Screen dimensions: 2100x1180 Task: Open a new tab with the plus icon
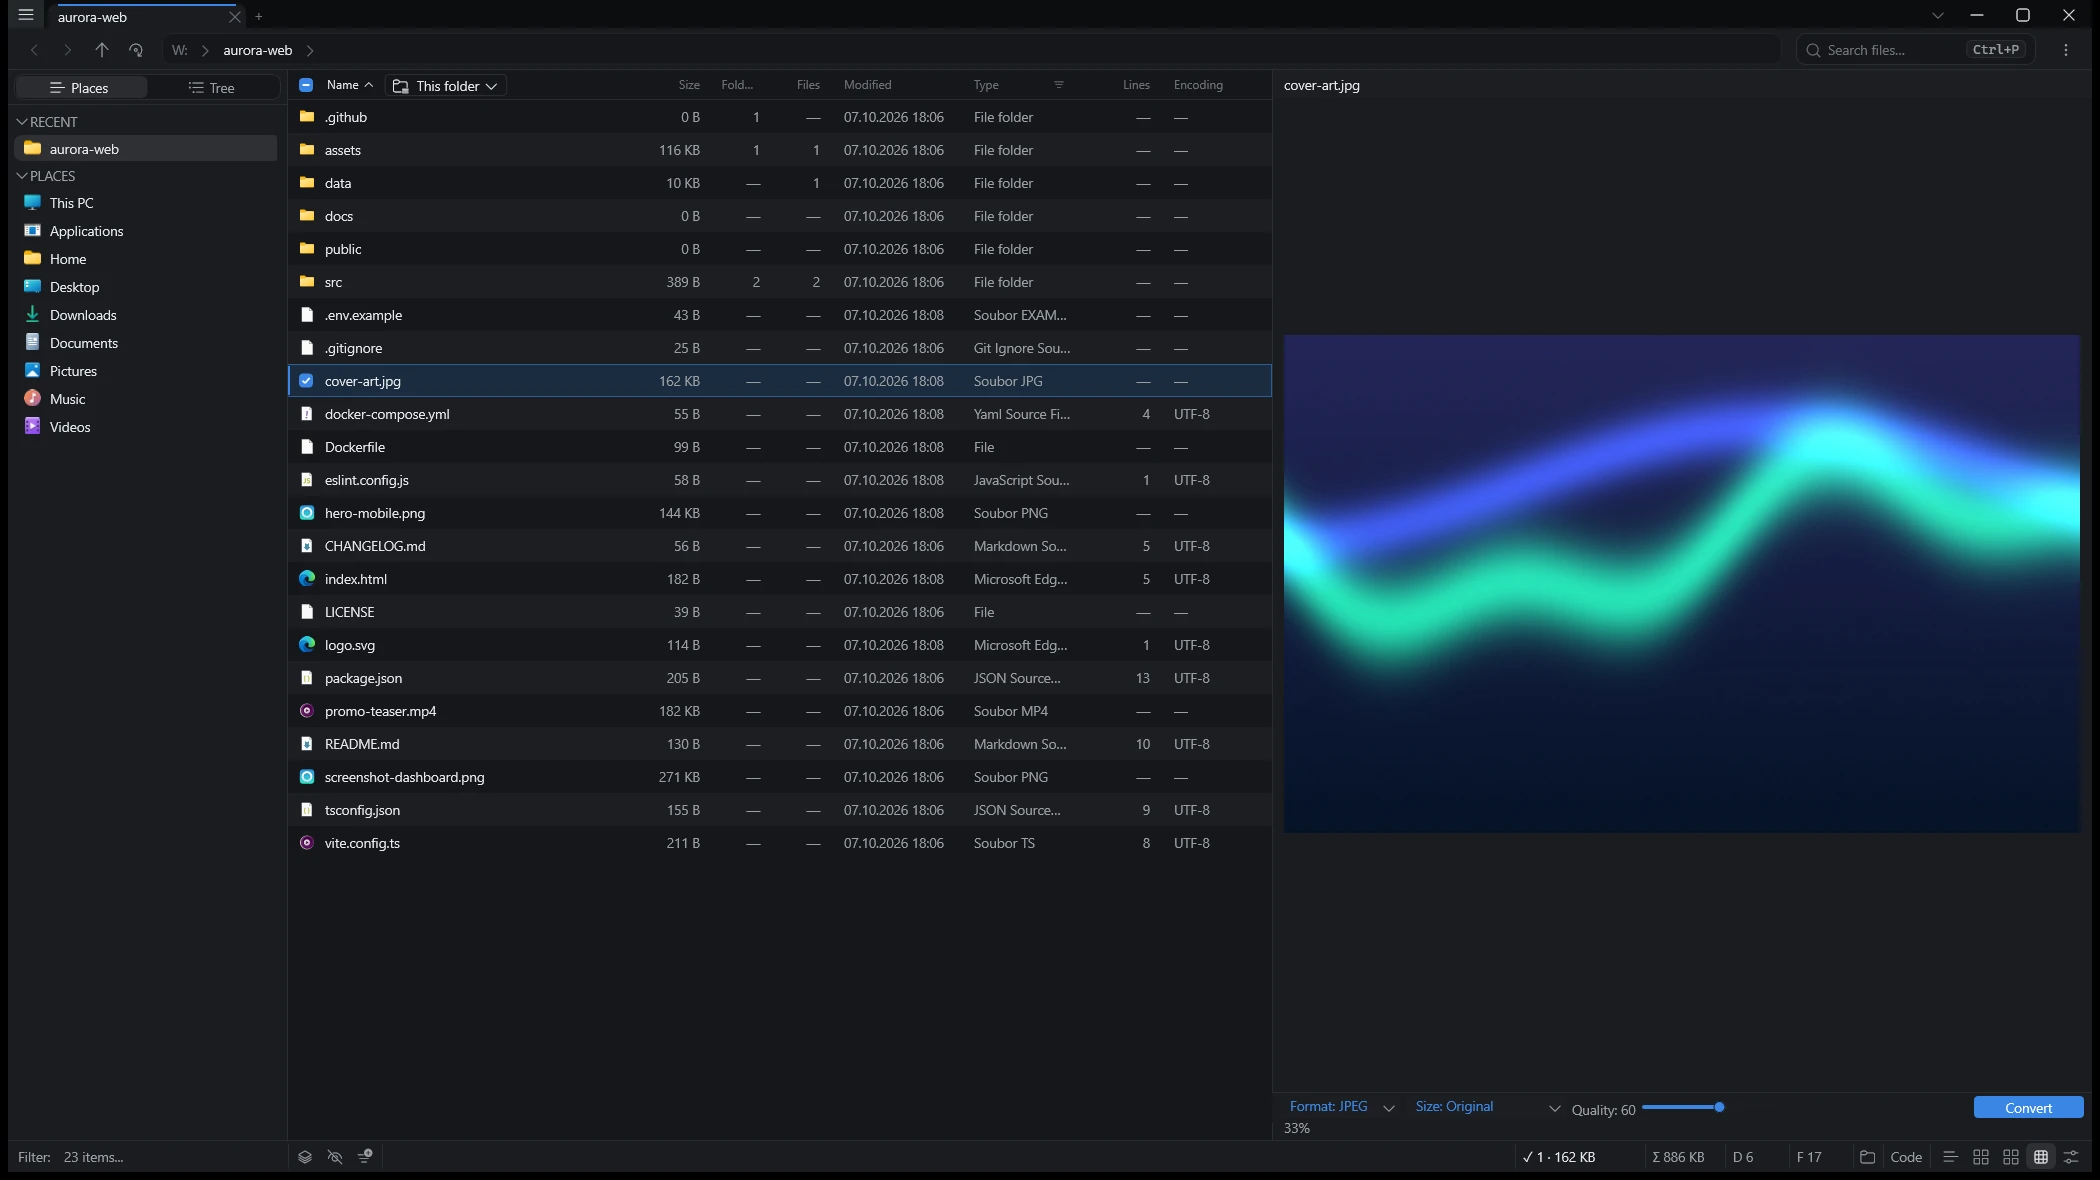coord(258,16)
